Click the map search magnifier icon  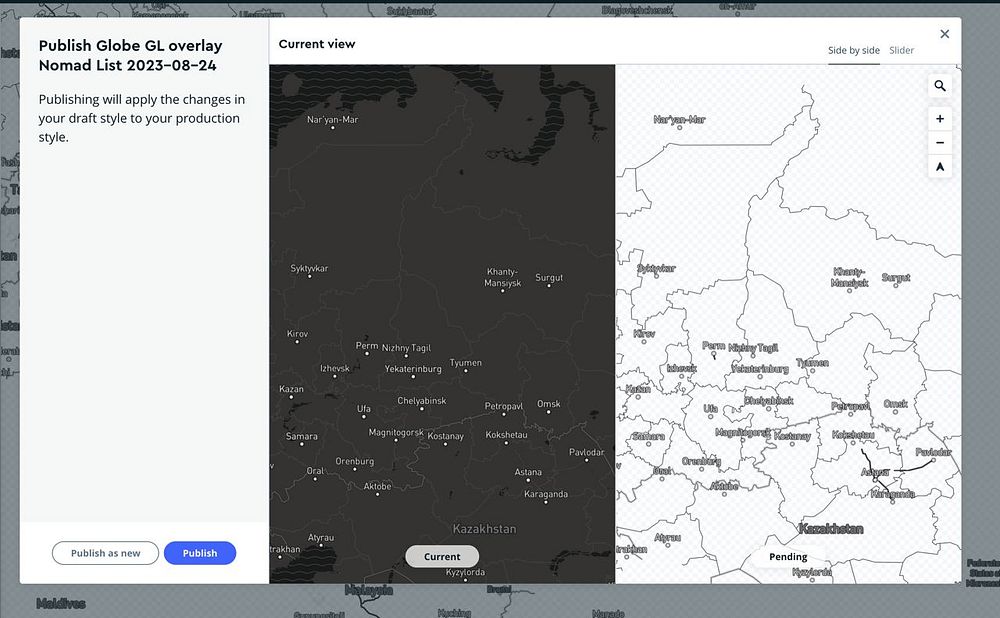pos(939,85)
